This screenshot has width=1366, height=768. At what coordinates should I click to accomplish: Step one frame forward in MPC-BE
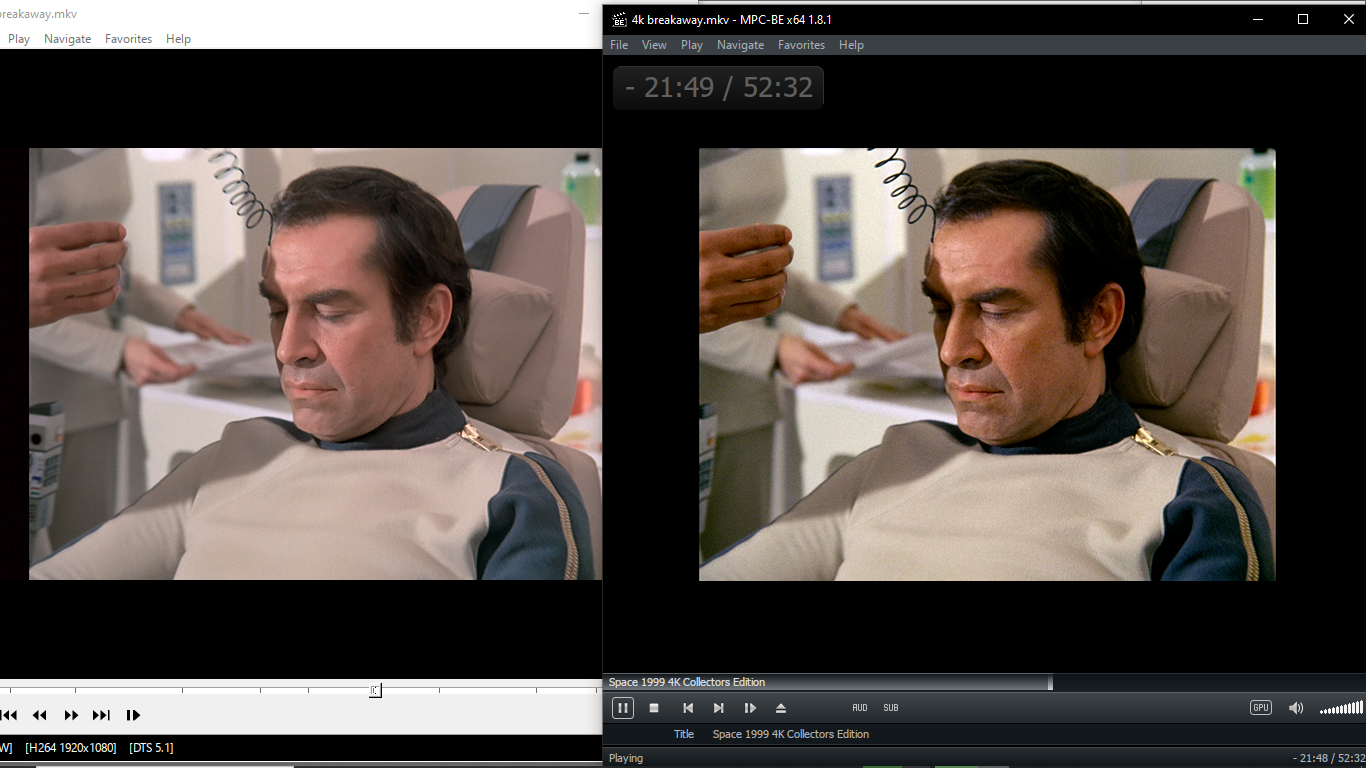[x=750, y=708]
